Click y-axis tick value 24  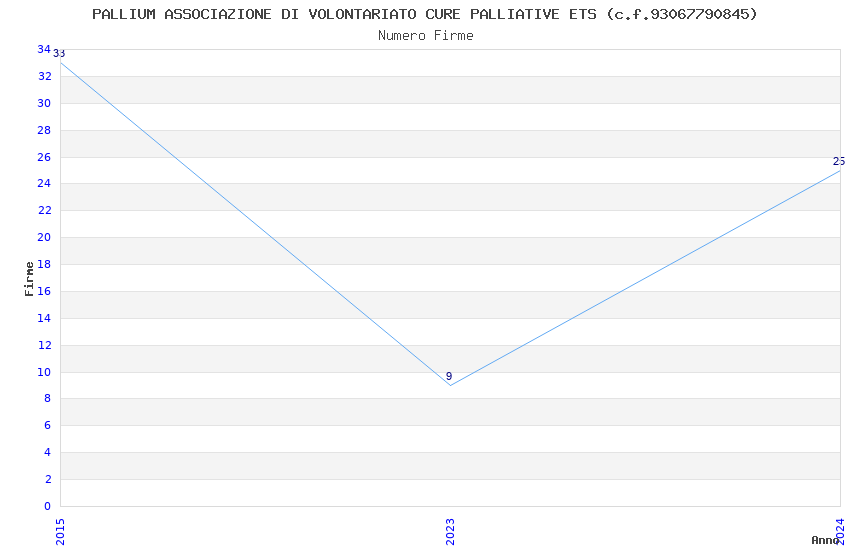pyautogui.click(x=44, y=183)
